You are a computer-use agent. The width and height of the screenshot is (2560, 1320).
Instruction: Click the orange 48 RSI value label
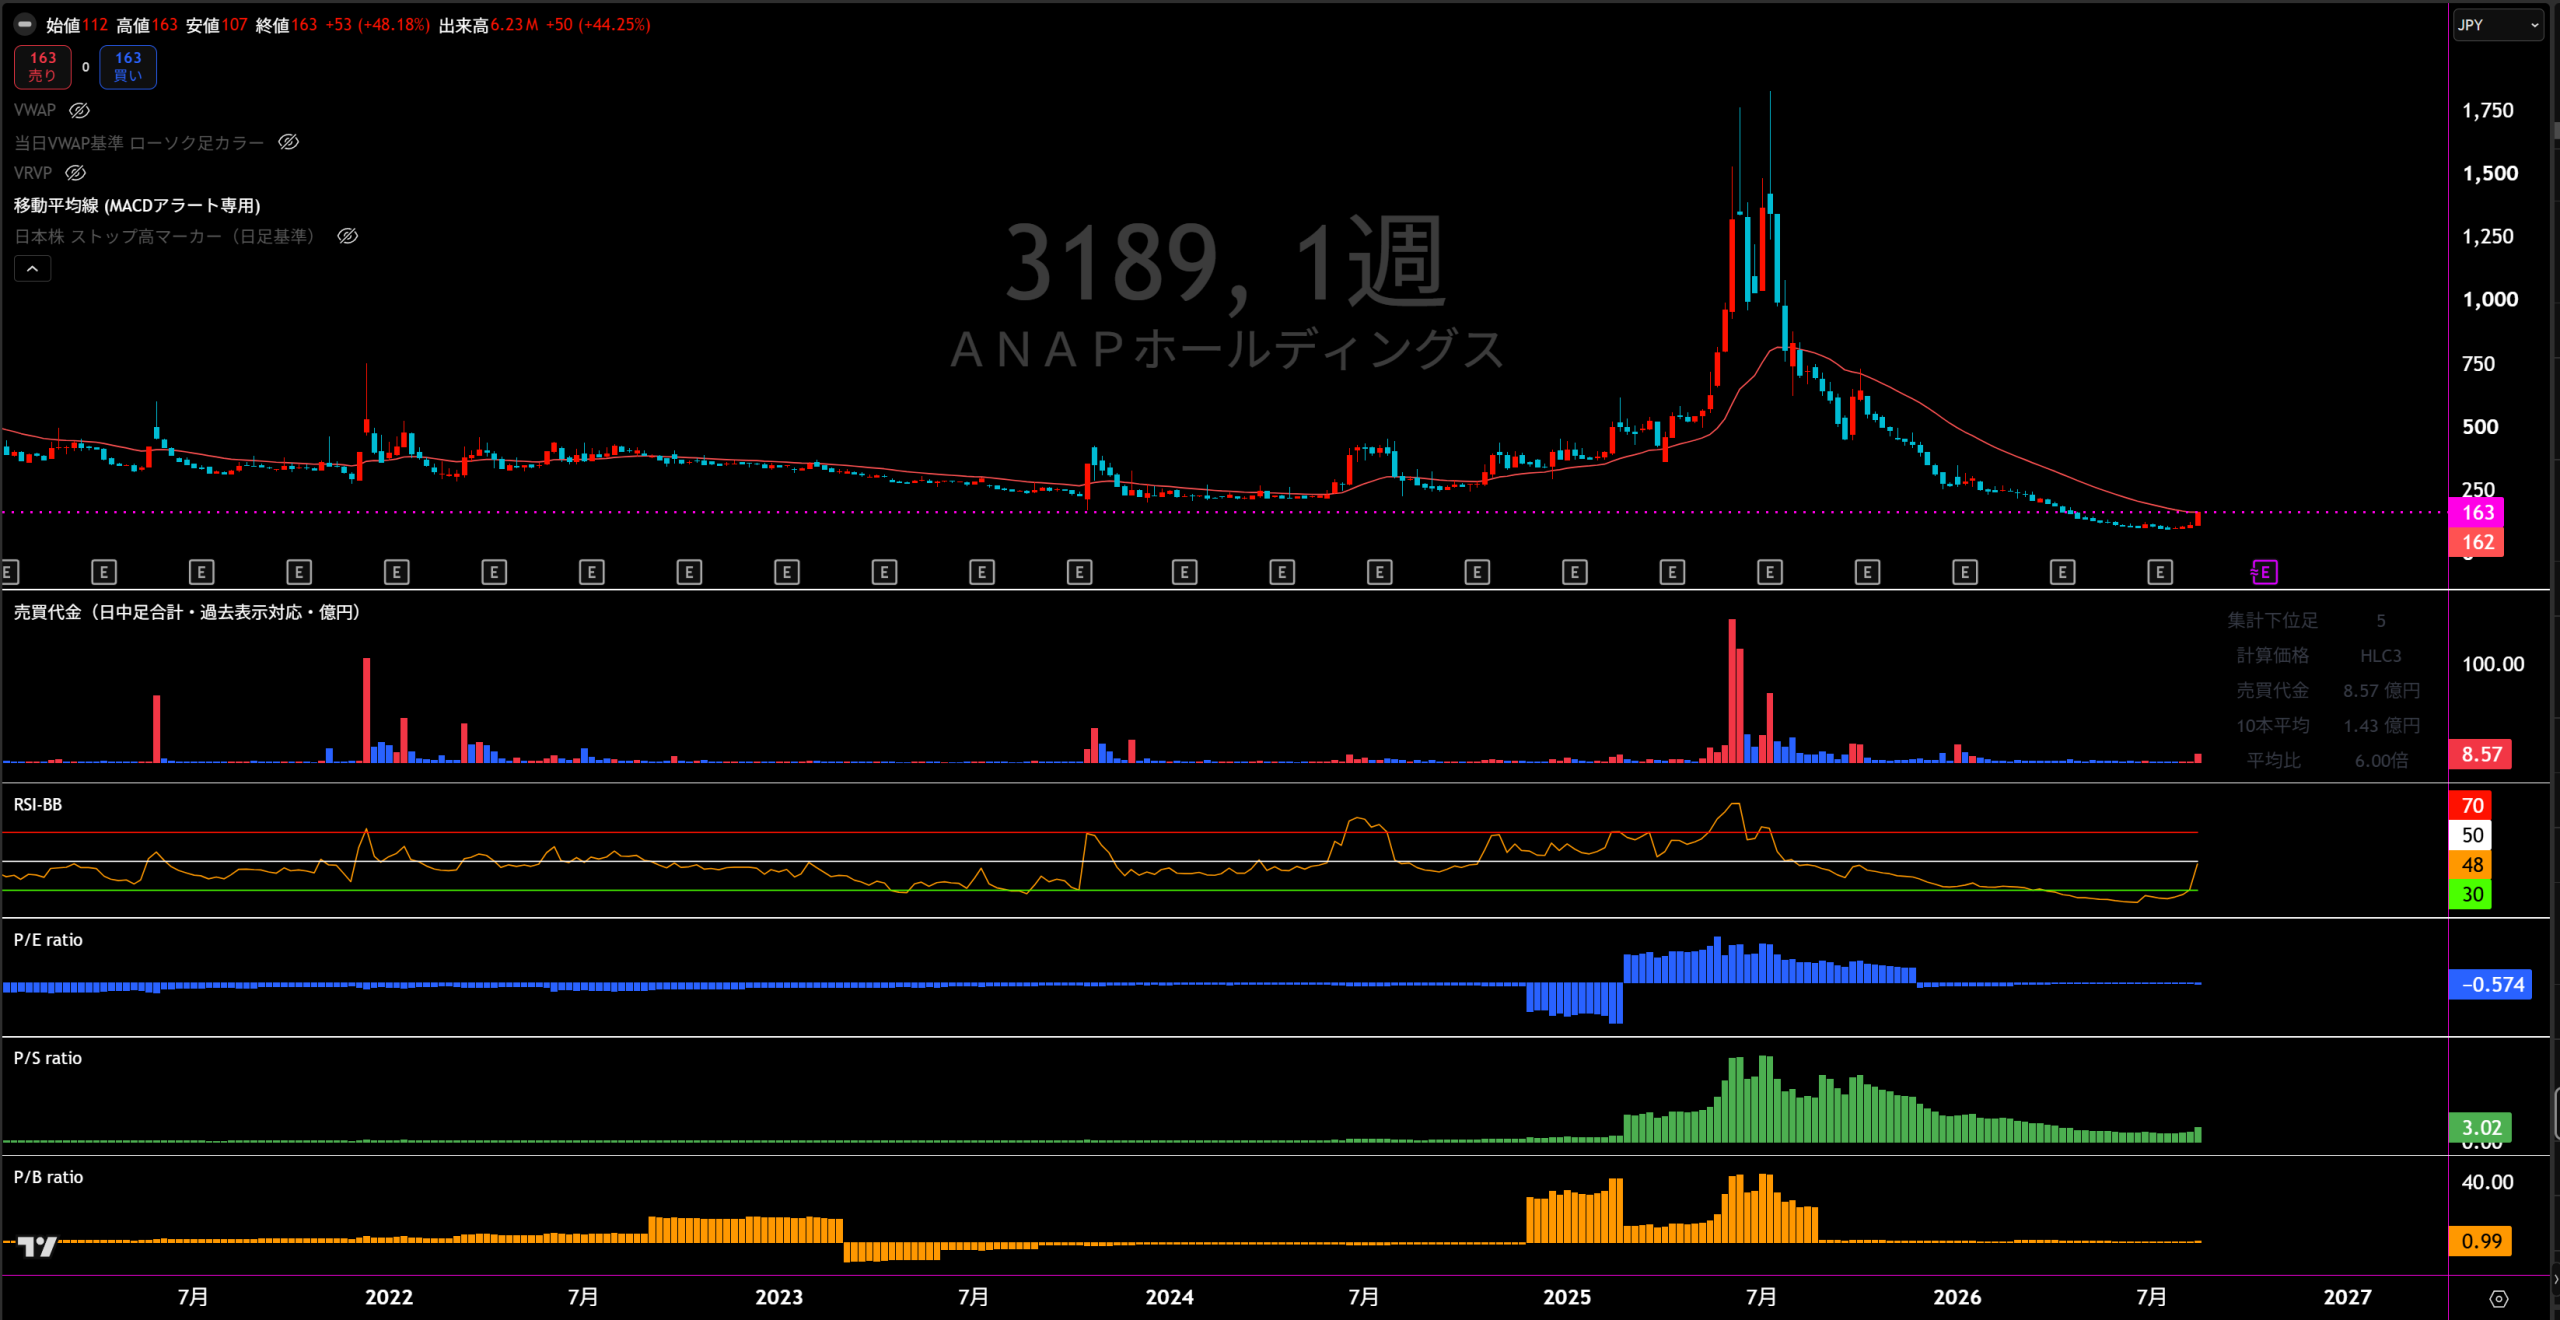2471,865
